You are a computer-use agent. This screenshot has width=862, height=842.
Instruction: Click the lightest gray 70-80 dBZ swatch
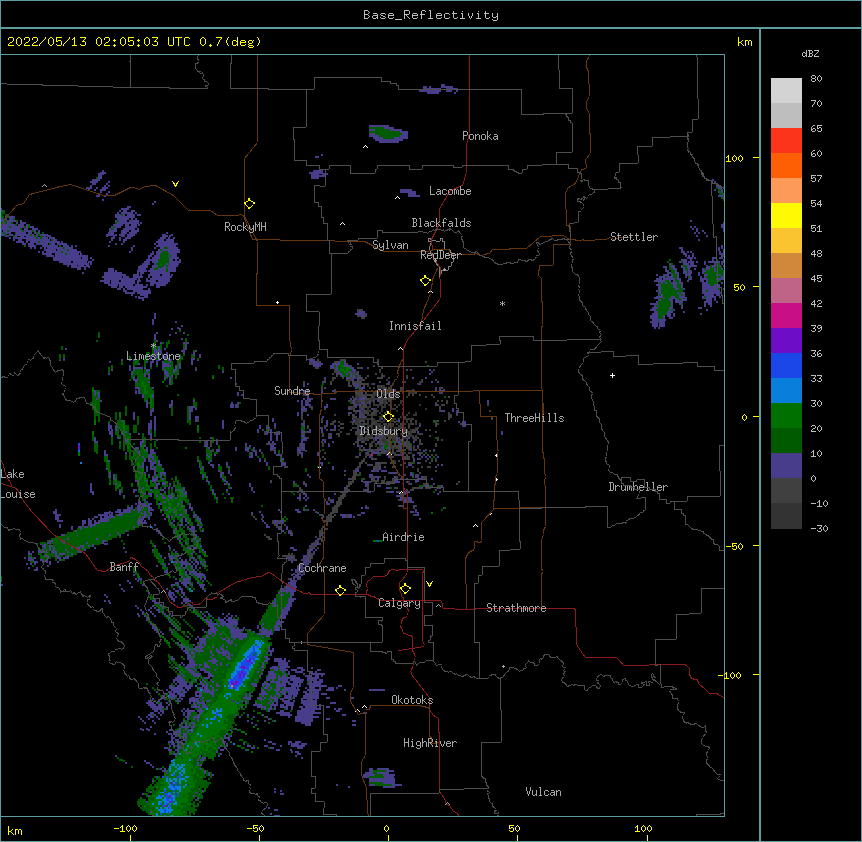coord(786,91)
